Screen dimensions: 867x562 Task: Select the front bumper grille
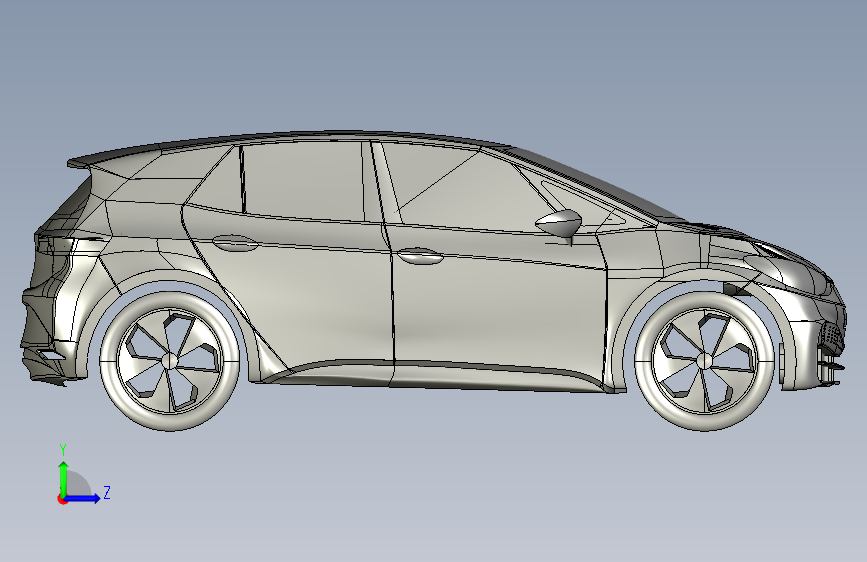[832, 337]
